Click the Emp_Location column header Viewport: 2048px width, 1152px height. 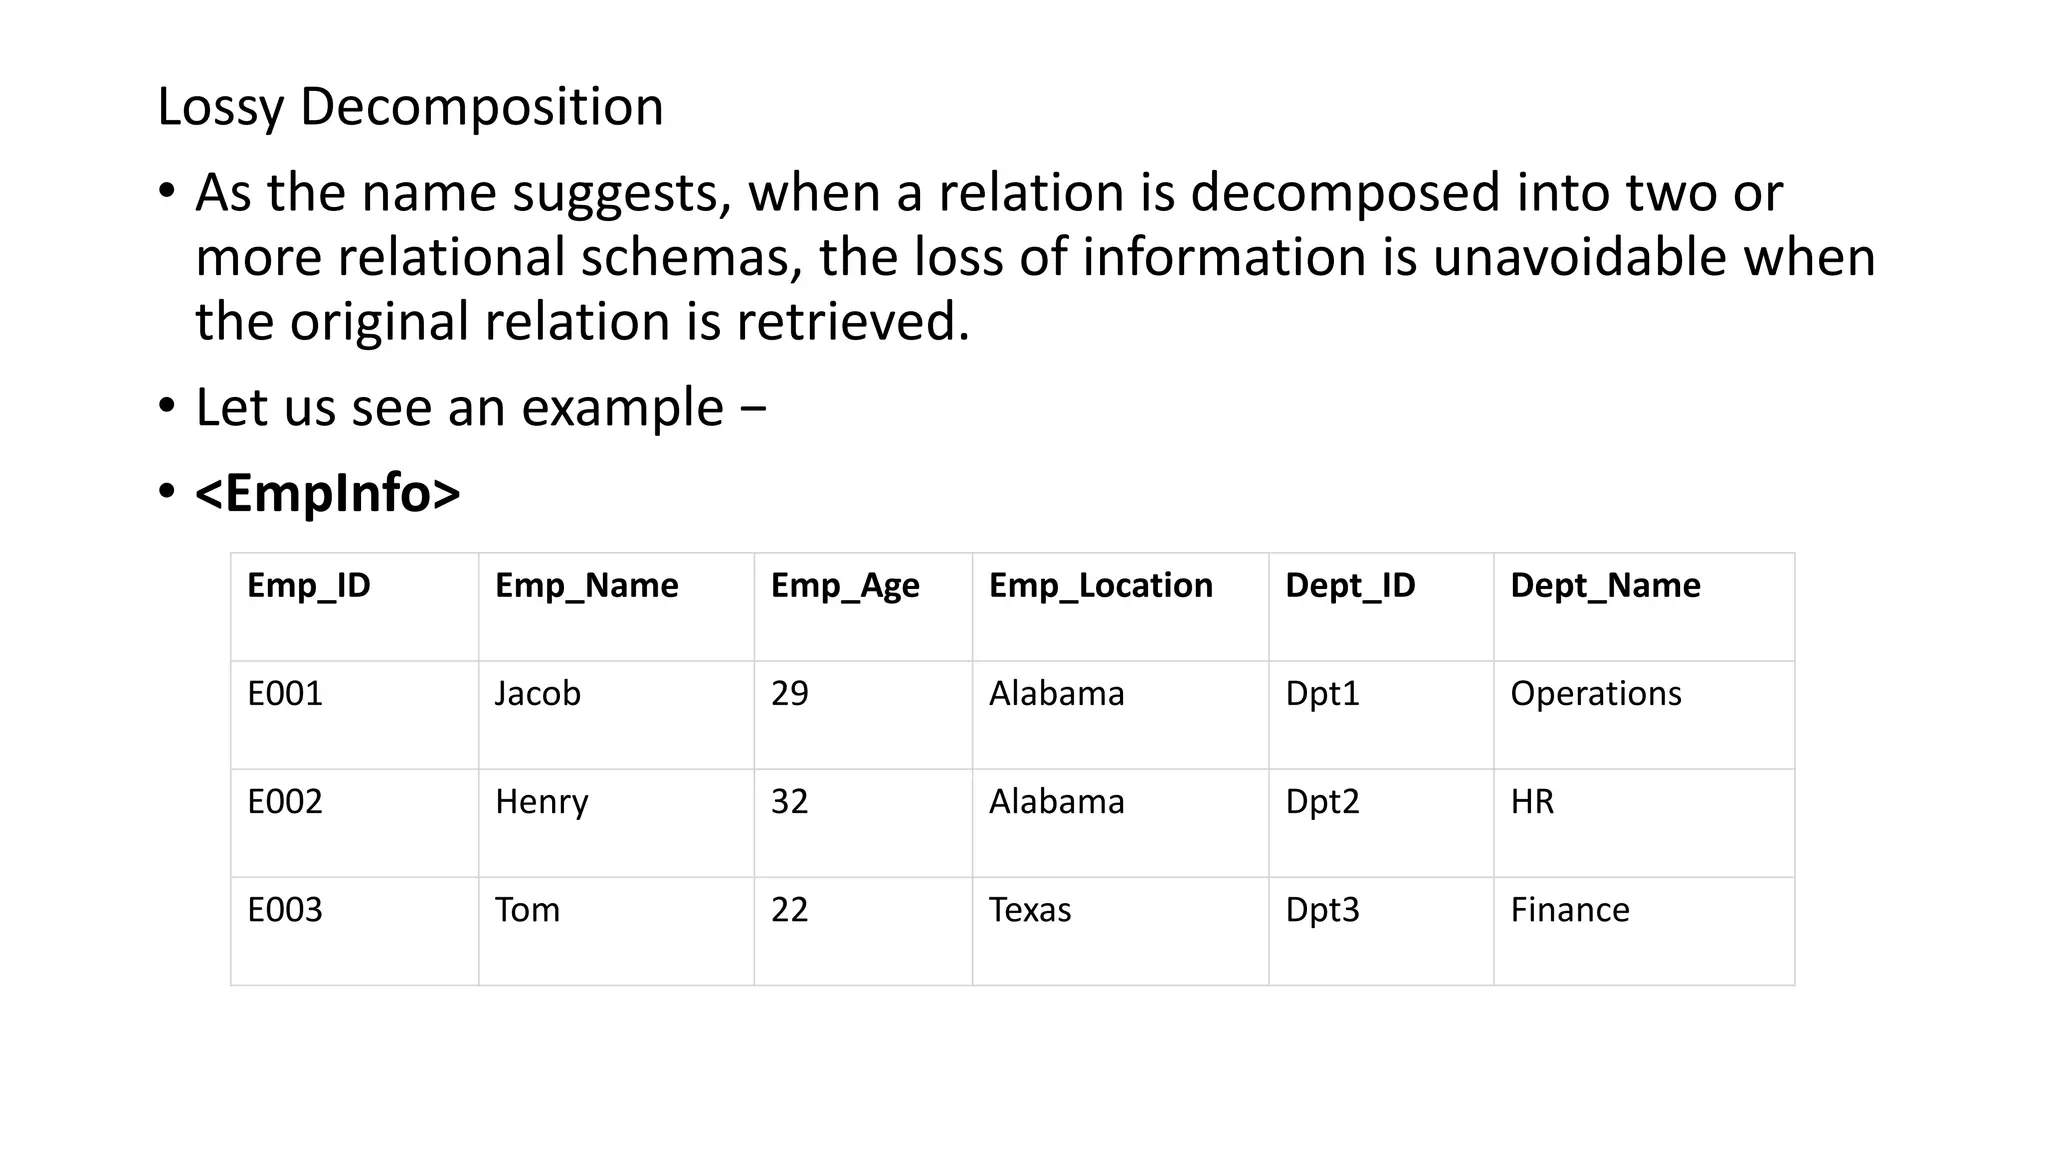1100,585
